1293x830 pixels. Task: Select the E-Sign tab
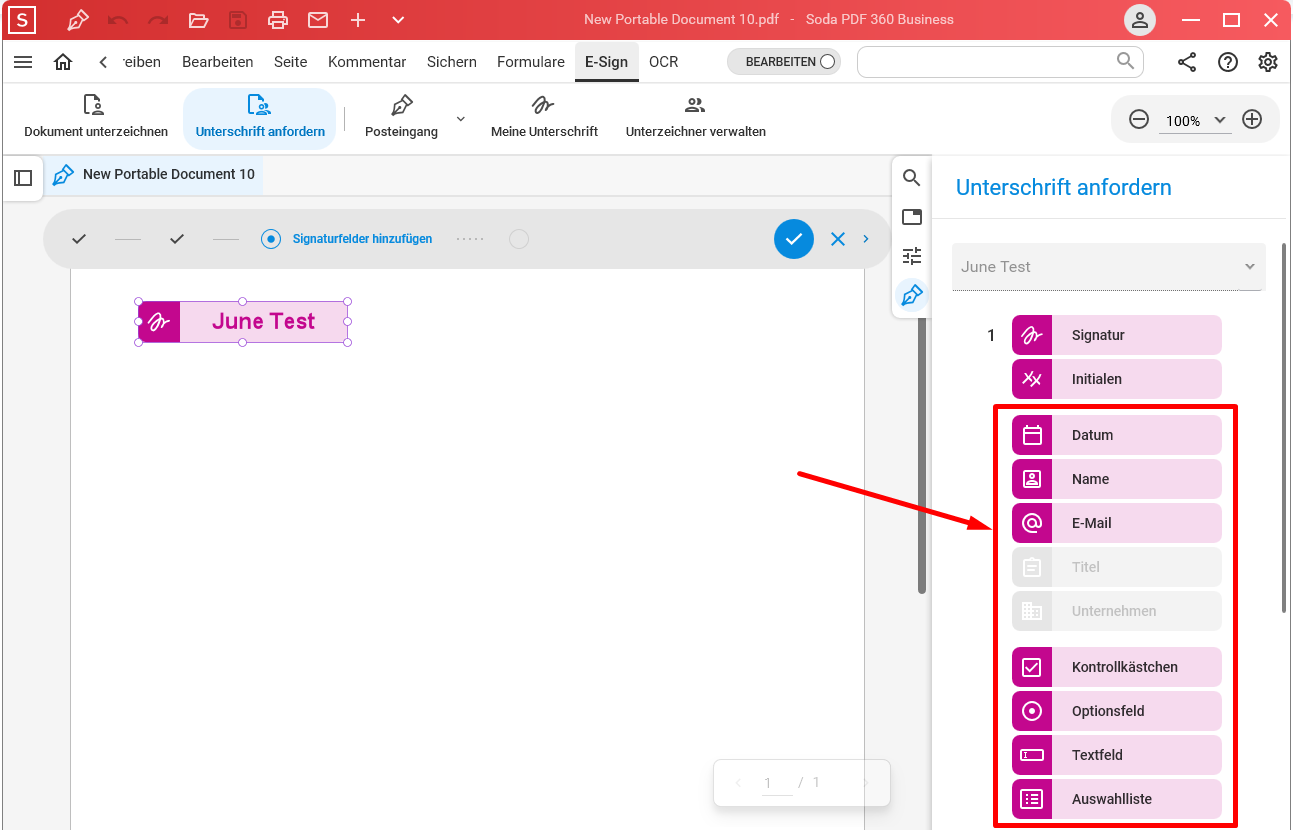click(x=607, y=62)
